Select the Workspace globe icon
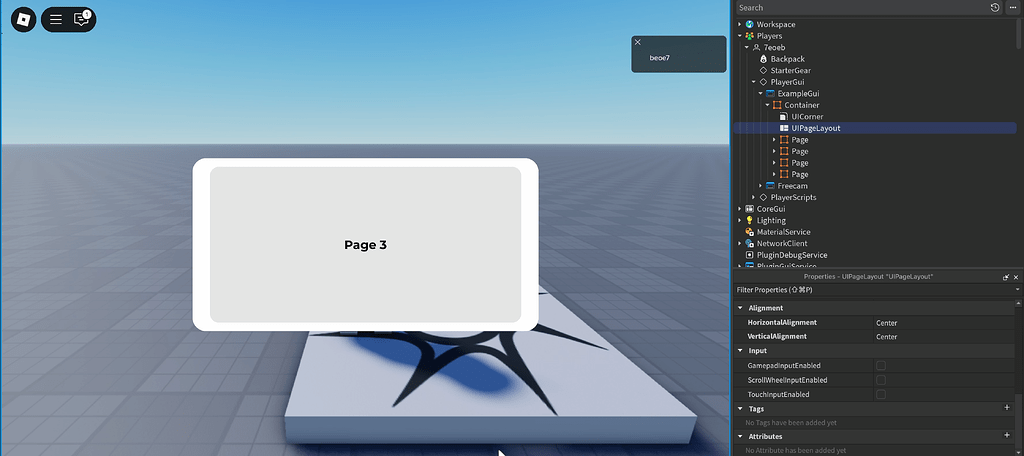The width and height of the screenshot is (1024, 456). pos(750,24)
